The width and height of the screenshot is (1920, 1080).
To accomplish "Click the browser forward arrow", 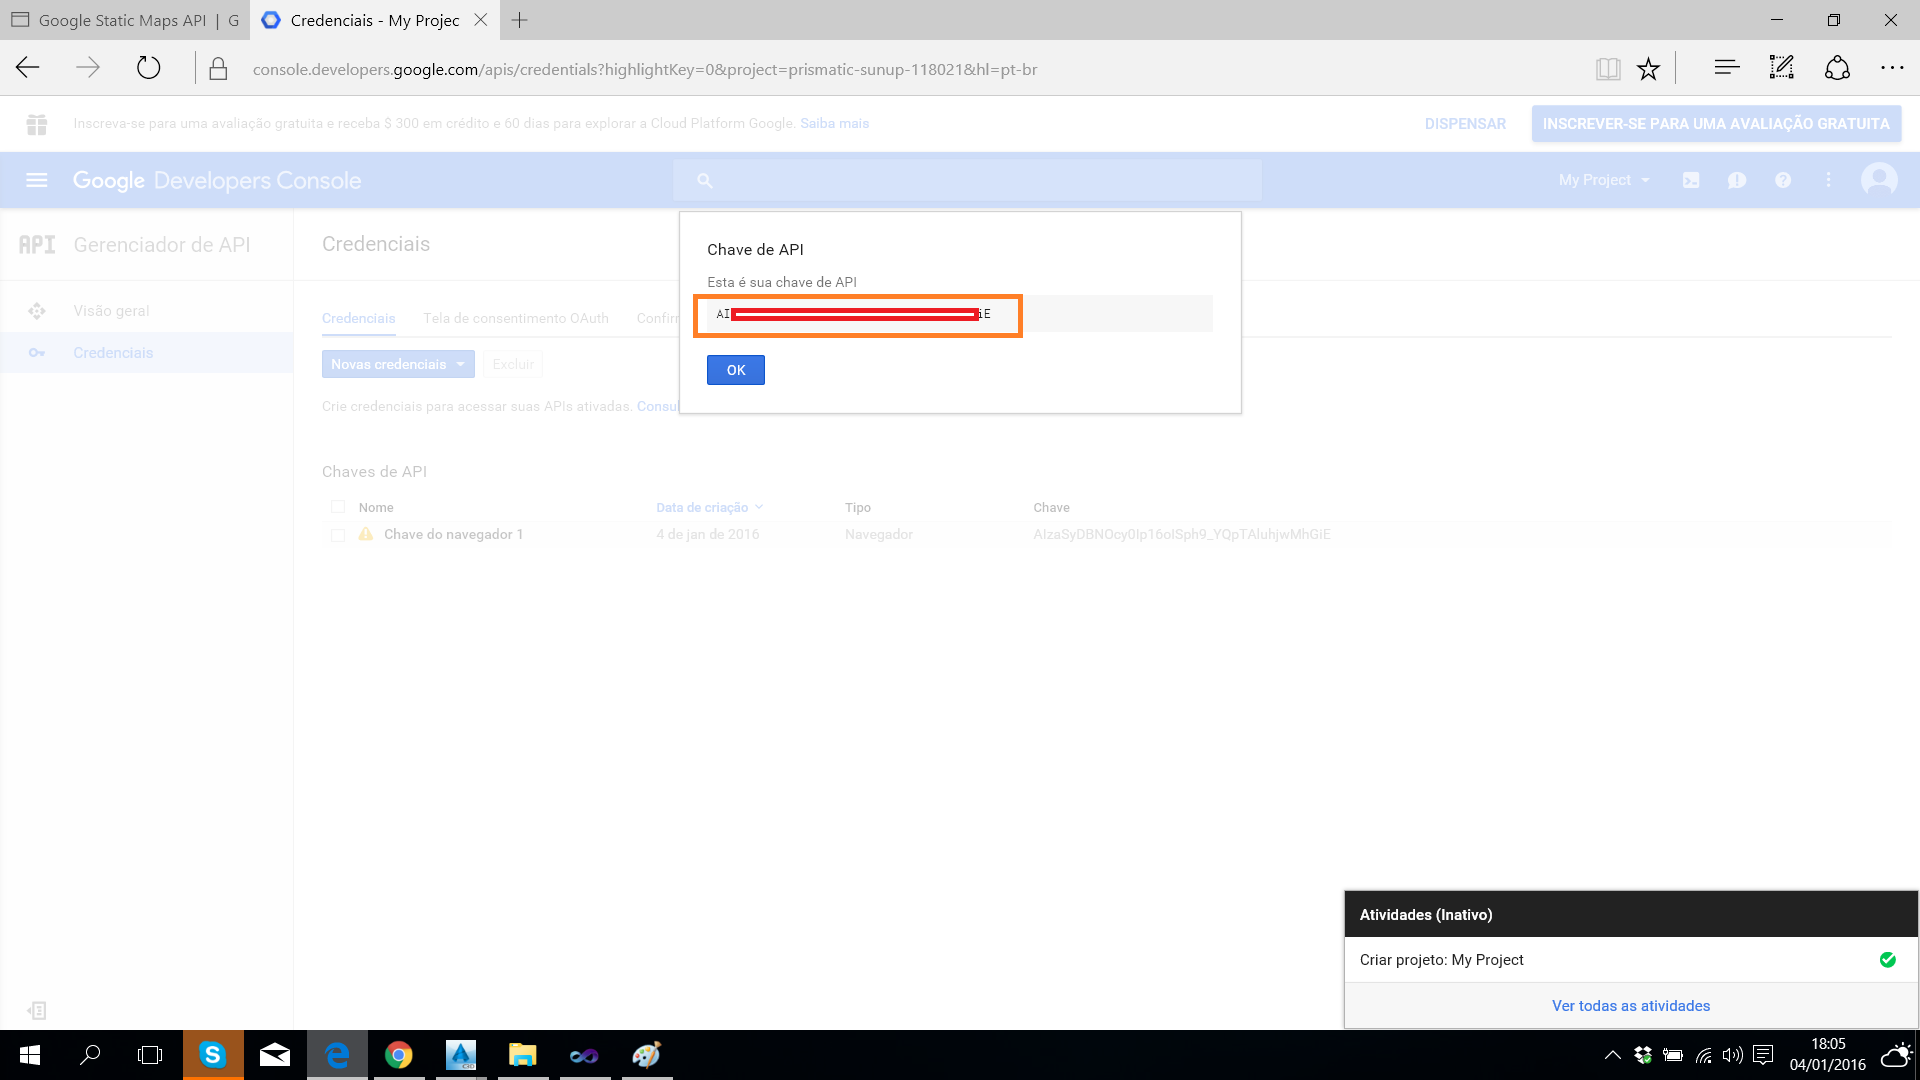I will tap(88, 68).
